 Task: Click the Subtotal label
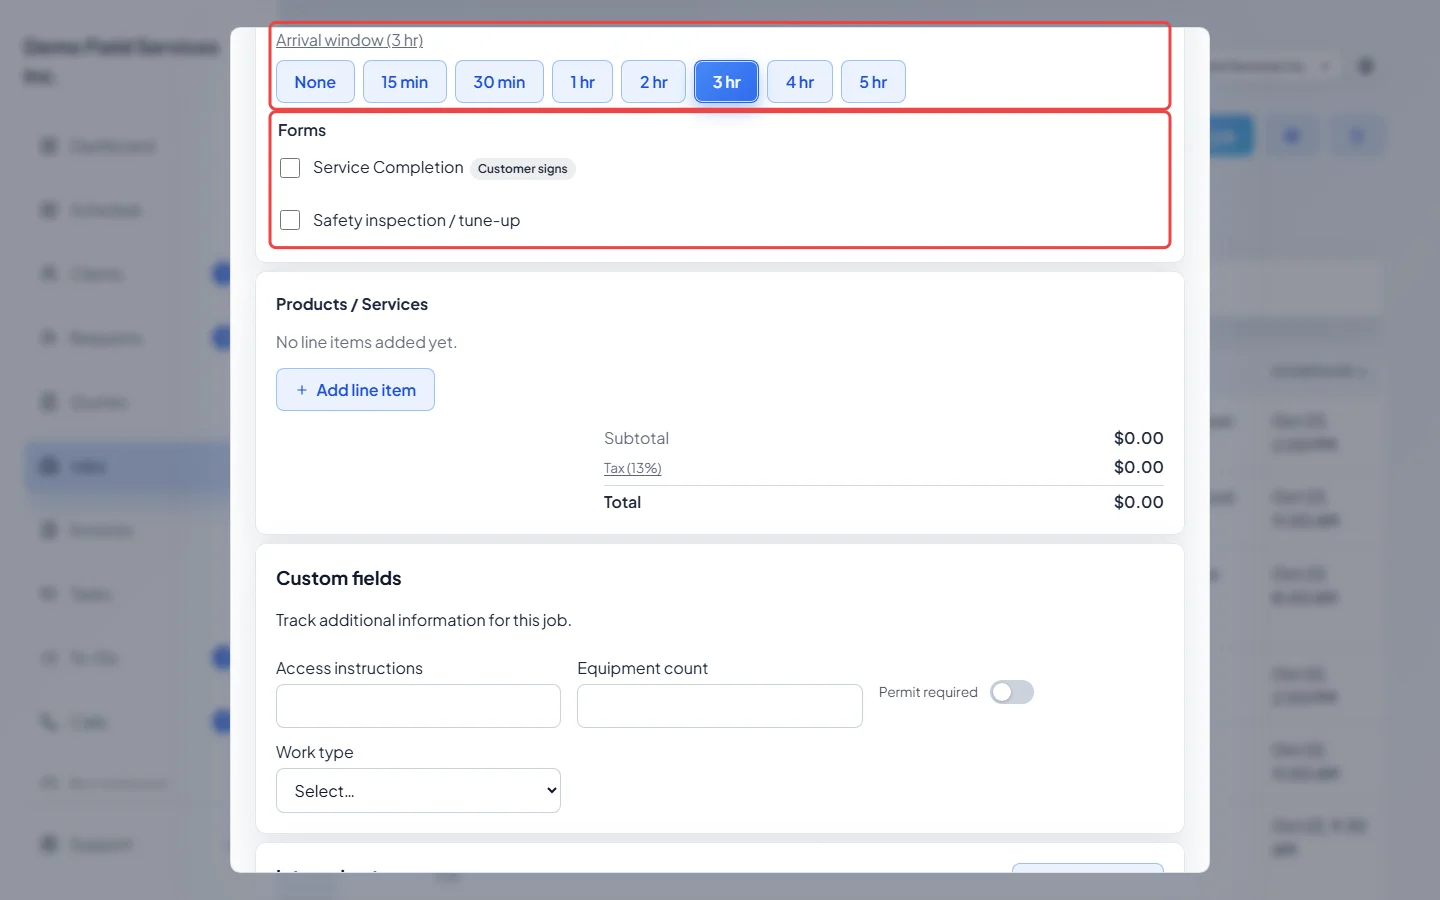636,438
